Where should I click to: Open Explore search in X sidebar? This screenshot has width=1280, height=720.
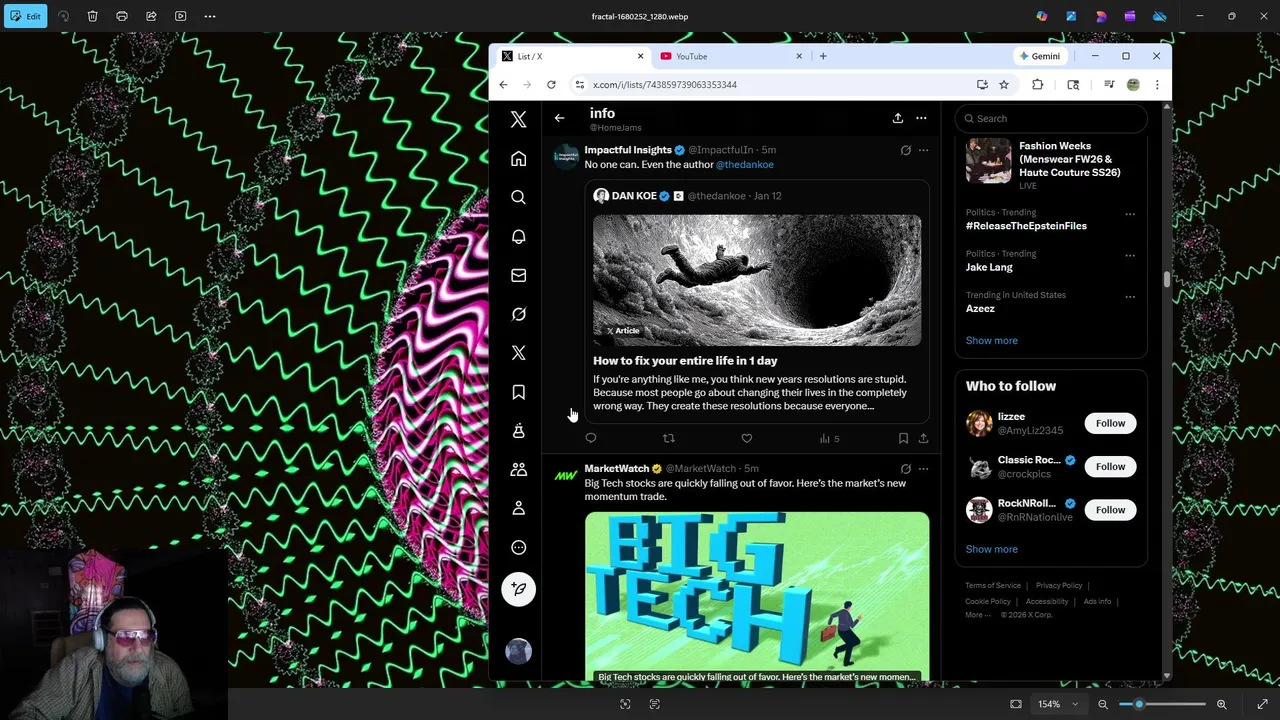tap(518, 198)
